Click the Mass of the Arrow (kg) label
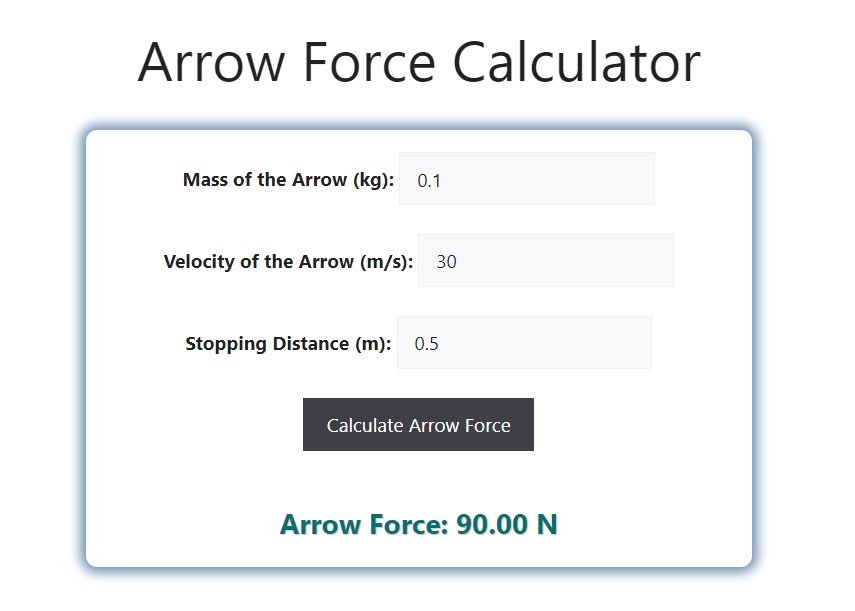This screenshot has width=855, height=611. pos(288,180)
